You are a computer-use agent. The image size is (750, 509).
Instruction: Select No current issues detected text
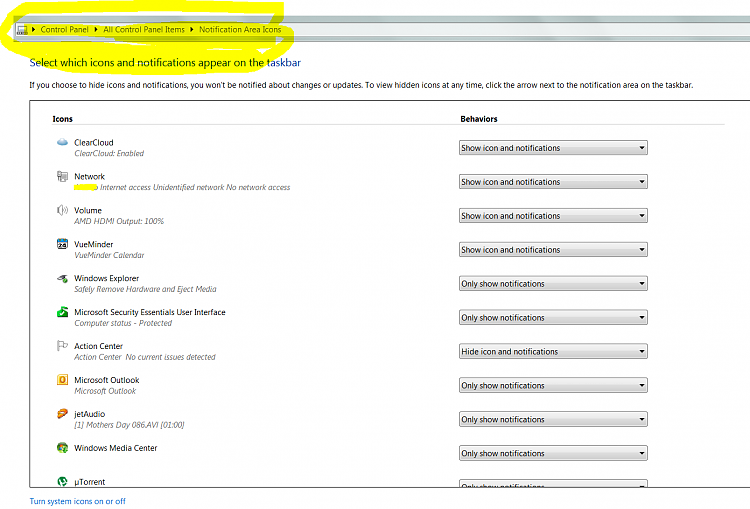click(170, 357)
